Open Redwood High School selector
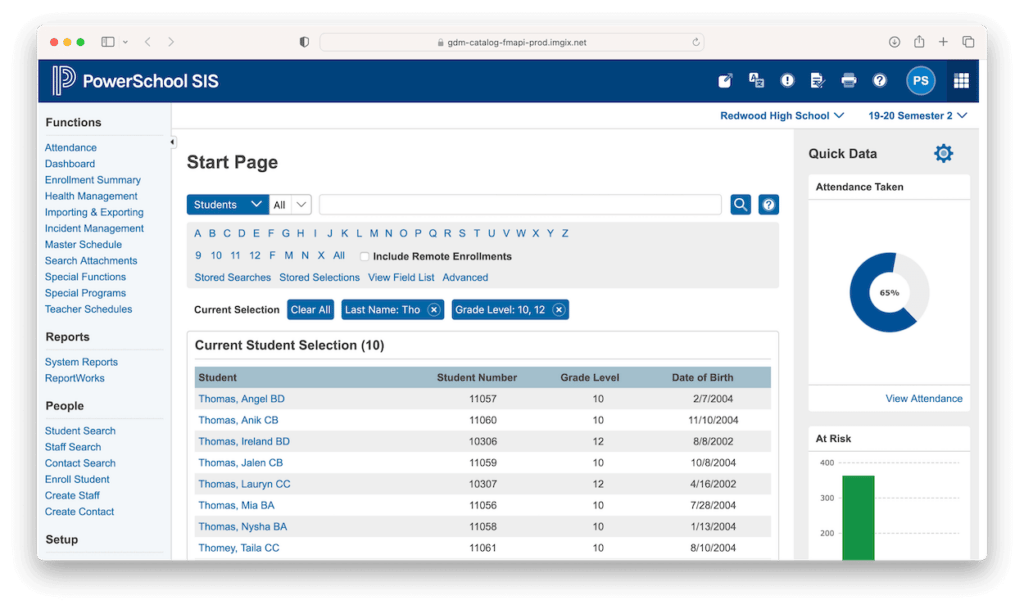The width and height of the screenshot is (1024, 609). 782,116
